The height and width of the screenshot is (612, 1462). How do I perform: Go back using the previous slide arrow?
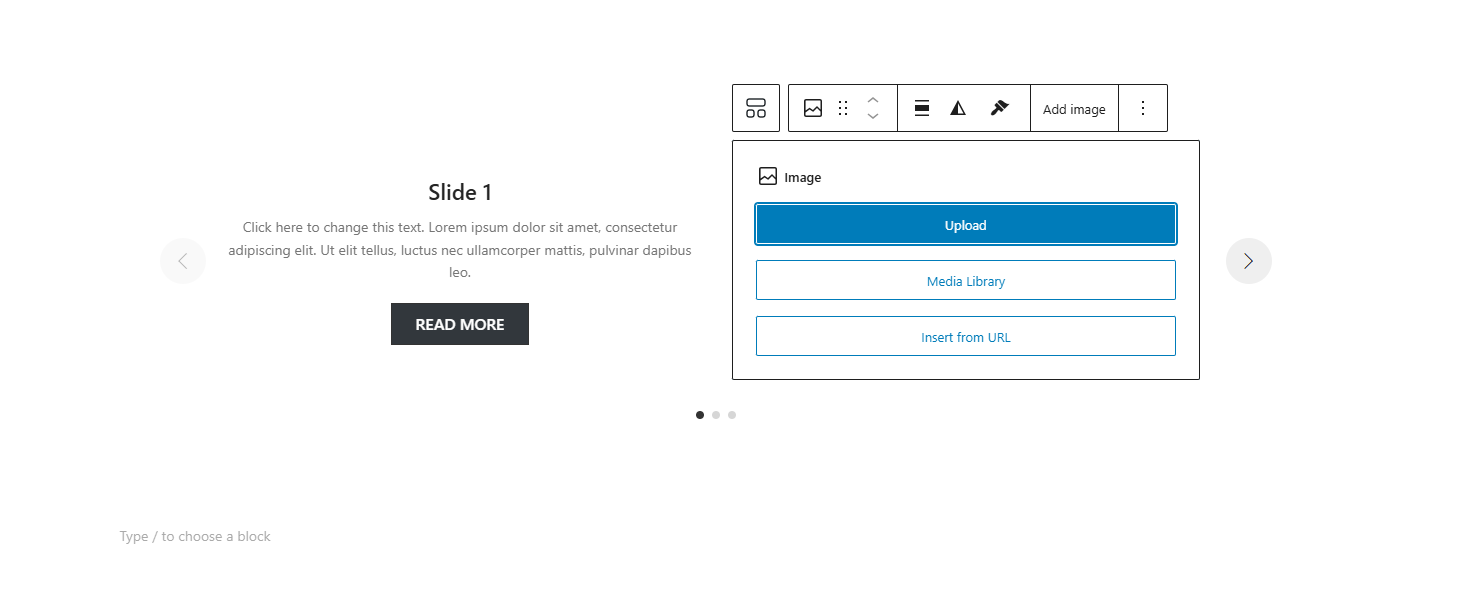coord(183,260)
